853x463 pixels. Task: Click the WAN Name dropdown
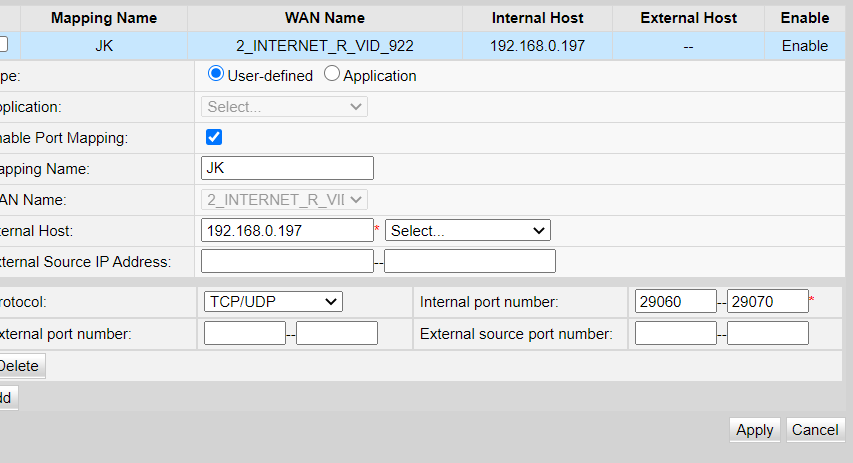pyautogui.click(x=285, y=199)
